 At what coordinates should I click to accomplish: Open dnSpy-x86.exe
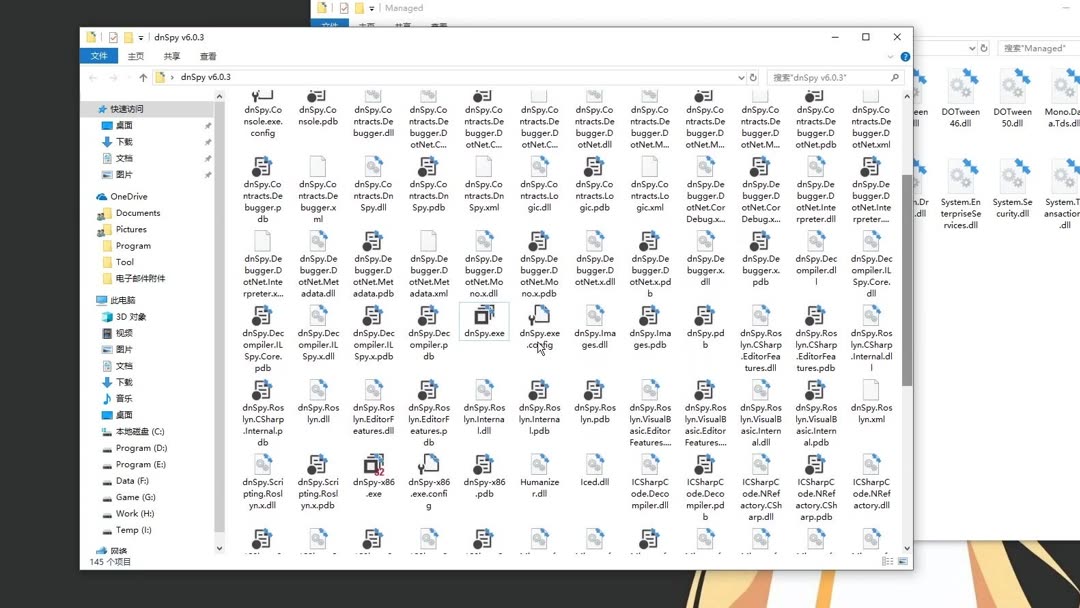(374, 466)
